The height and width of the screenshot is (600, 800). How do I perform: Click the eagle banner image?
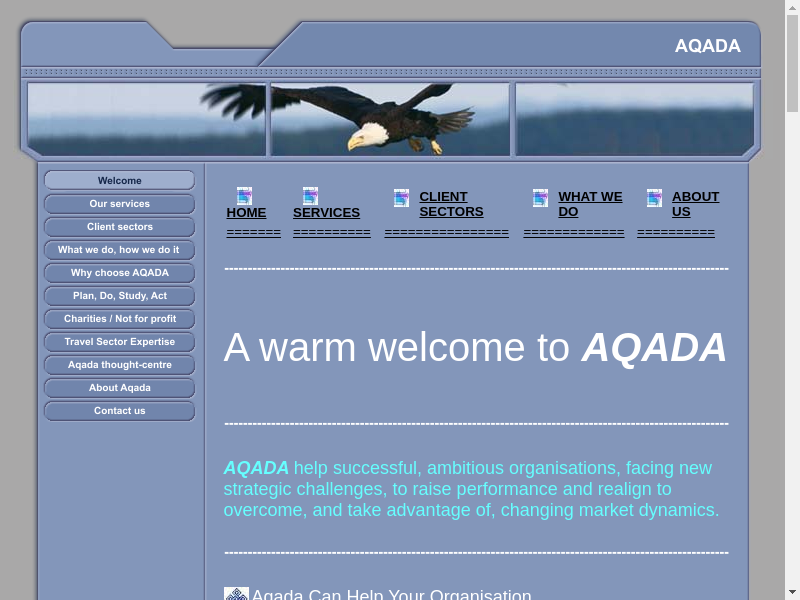point(390,119)
